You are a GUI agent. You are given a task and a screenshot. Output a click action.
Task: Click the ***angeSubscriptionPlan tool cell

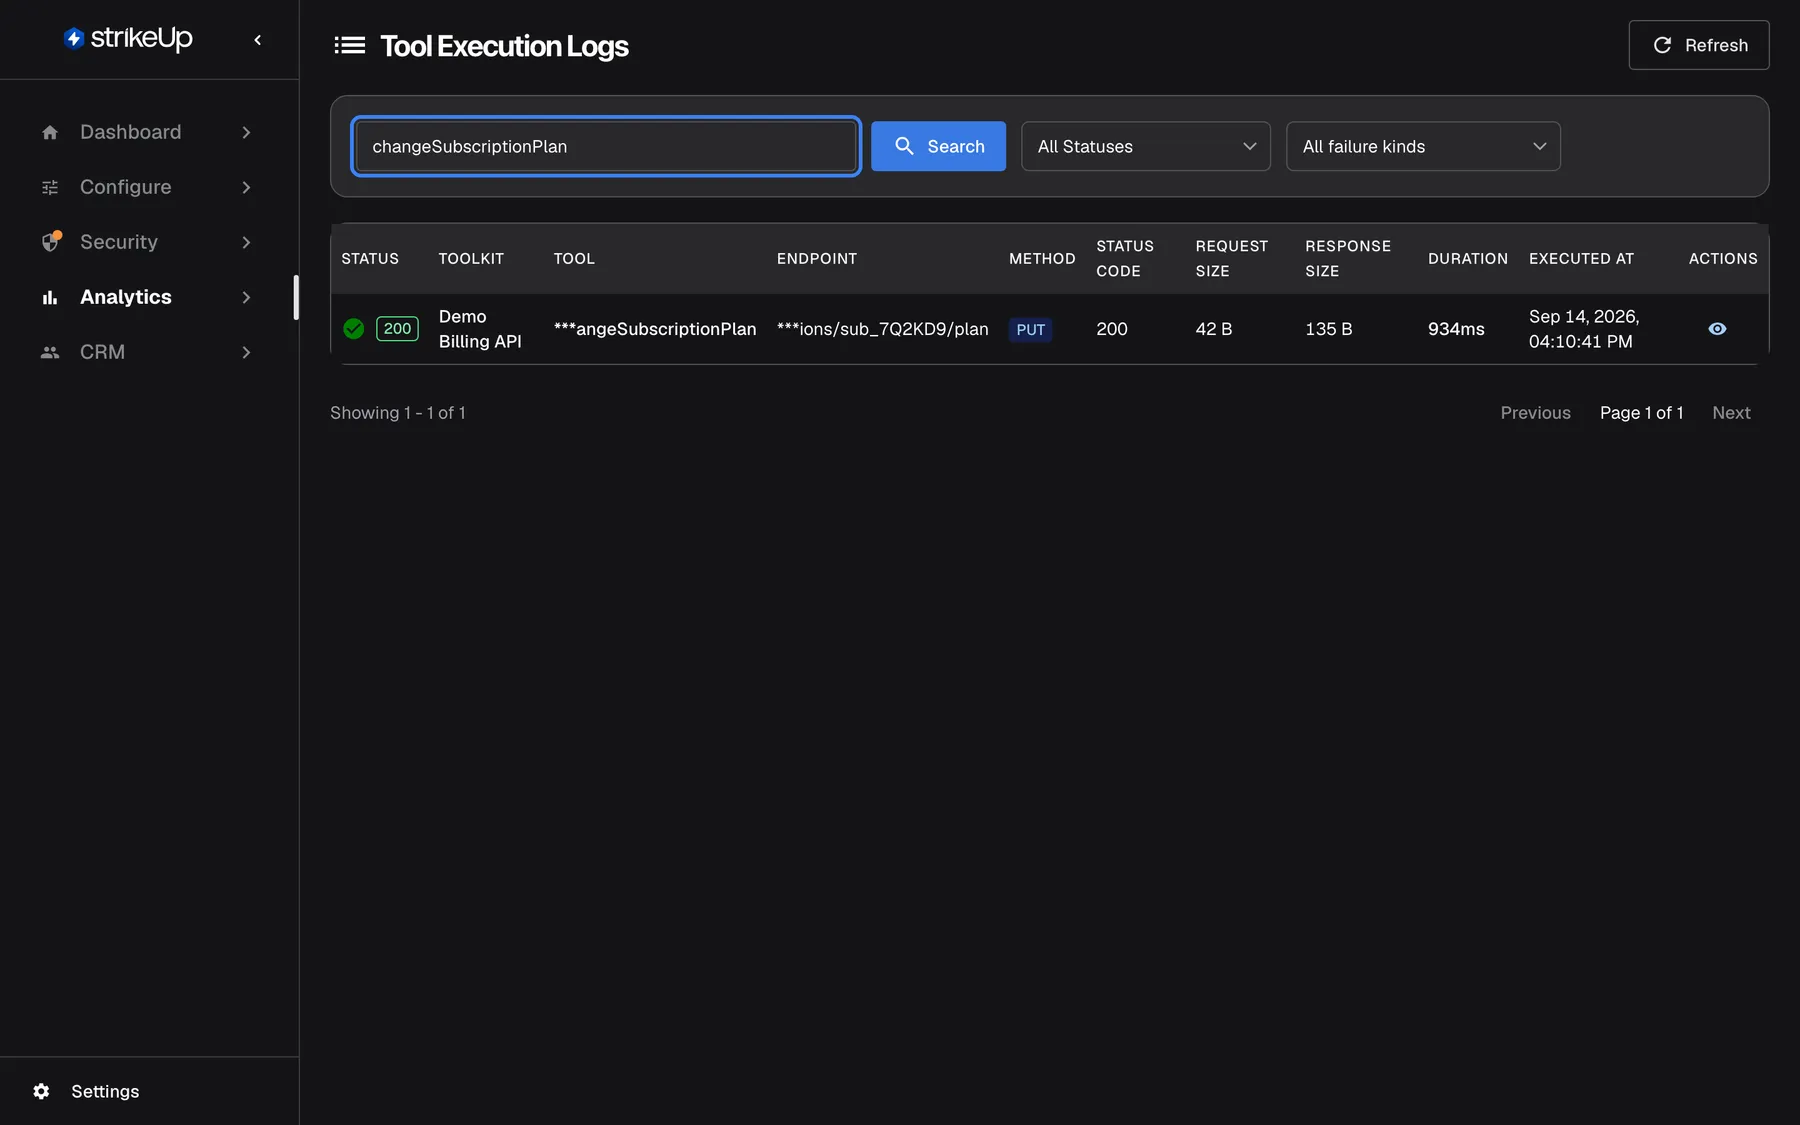pyautogui.click(x=655, y=329)
